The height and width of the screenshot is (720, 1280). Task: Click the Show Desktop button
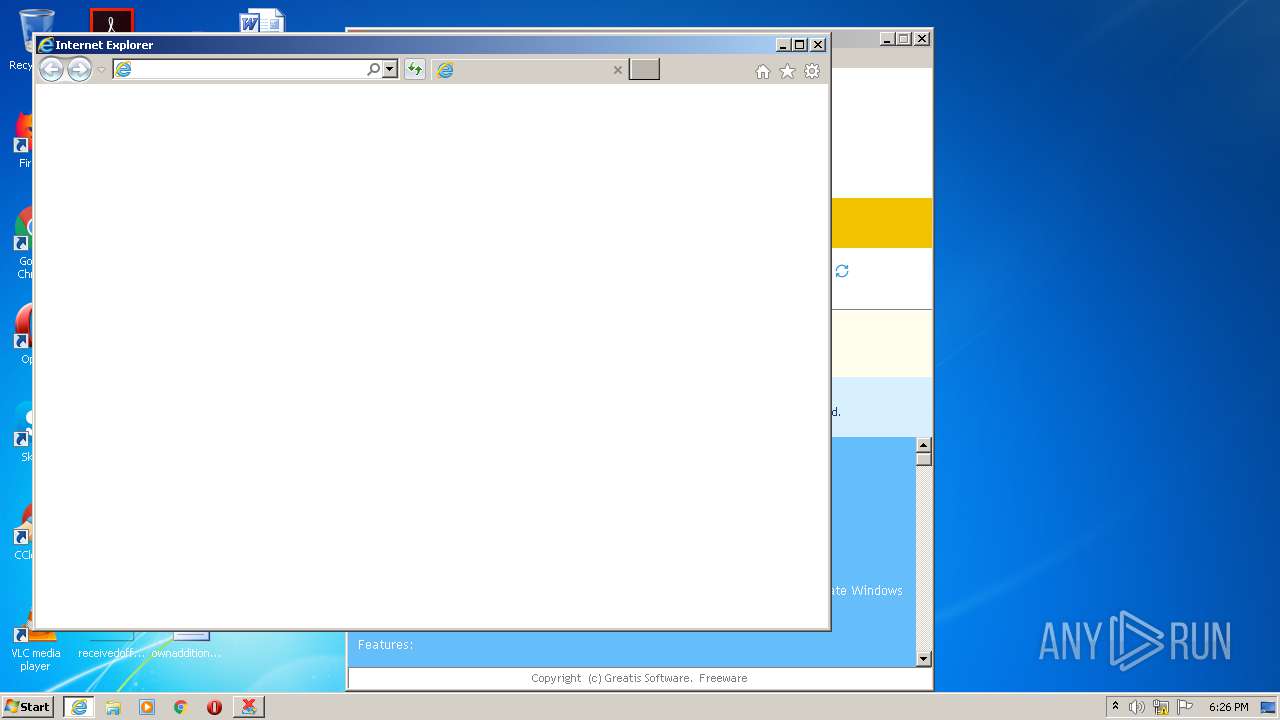coord(1269,707)
